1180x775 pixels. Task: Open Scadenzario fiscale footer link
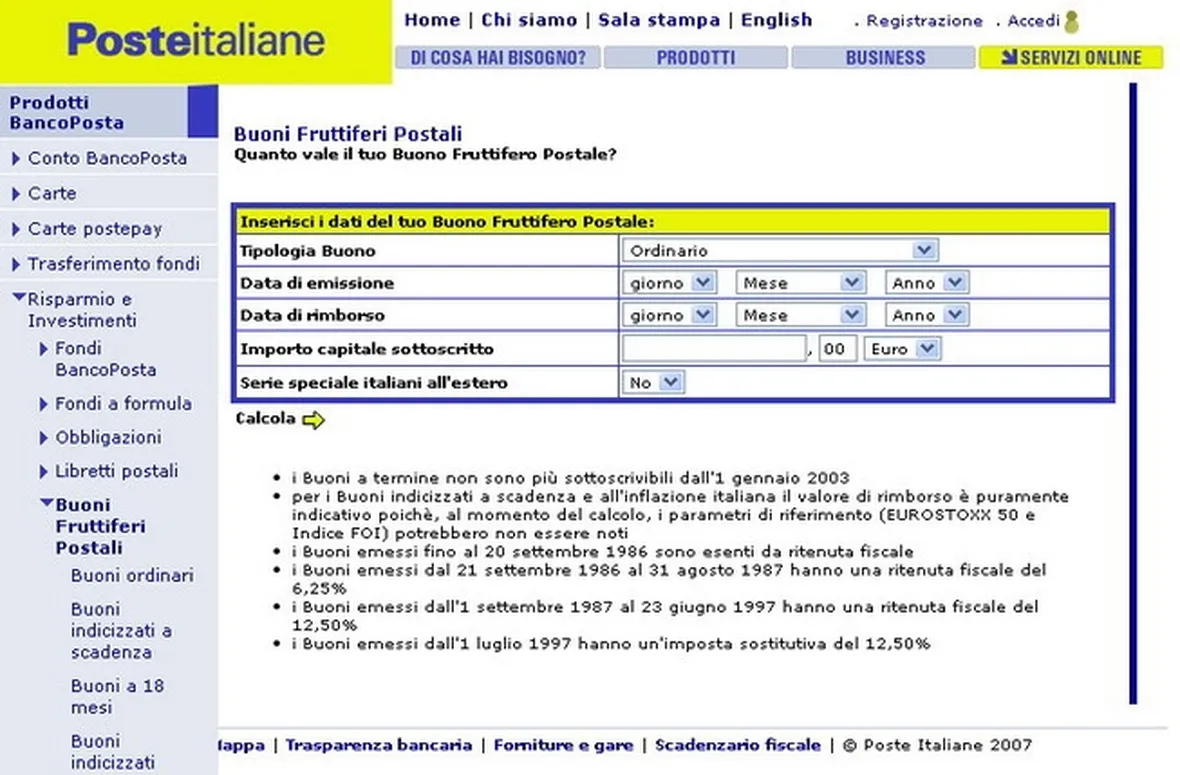738,746
